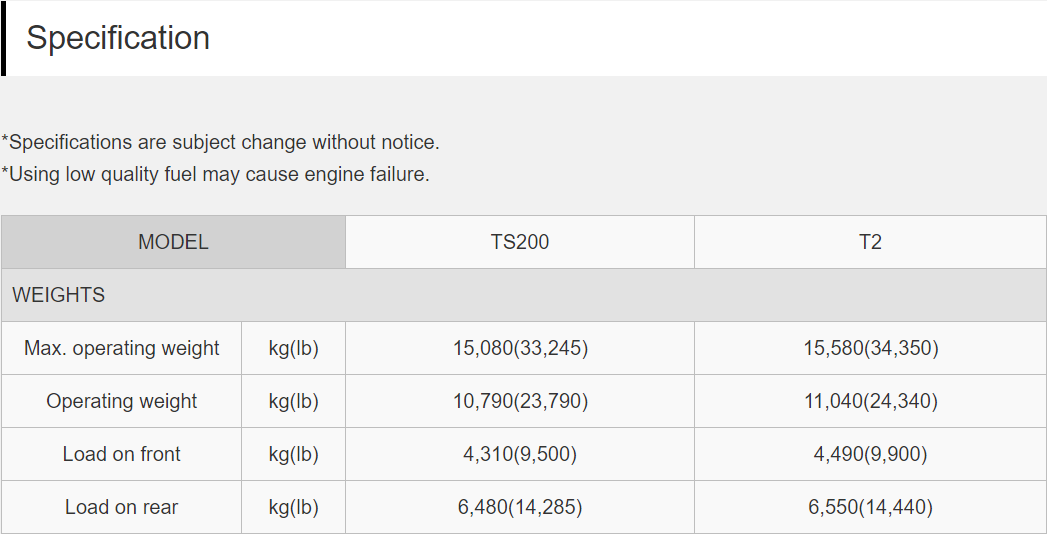The width and height of the screenshot is (1047, 534).
Task: Click the Specification heading
Action: point(118,37)
